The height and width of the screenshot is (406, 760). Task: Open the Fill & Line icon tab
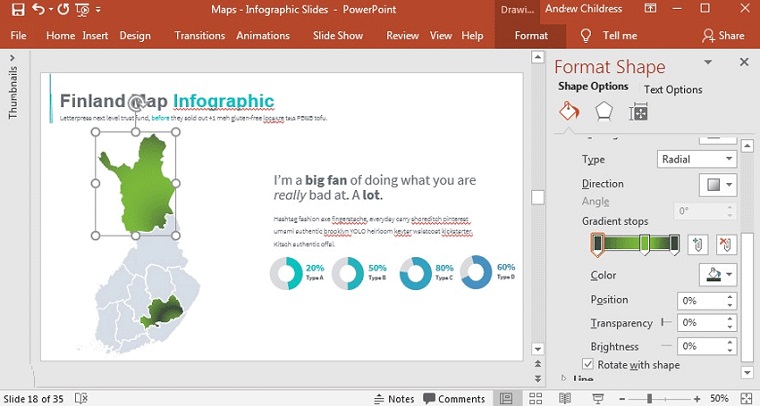point(568,112)
